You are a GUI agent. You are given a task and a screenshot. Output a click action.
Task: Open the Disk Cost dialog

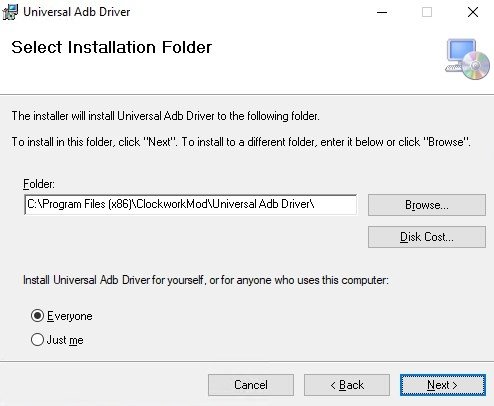pyautogui.click(x=427, y=237)
